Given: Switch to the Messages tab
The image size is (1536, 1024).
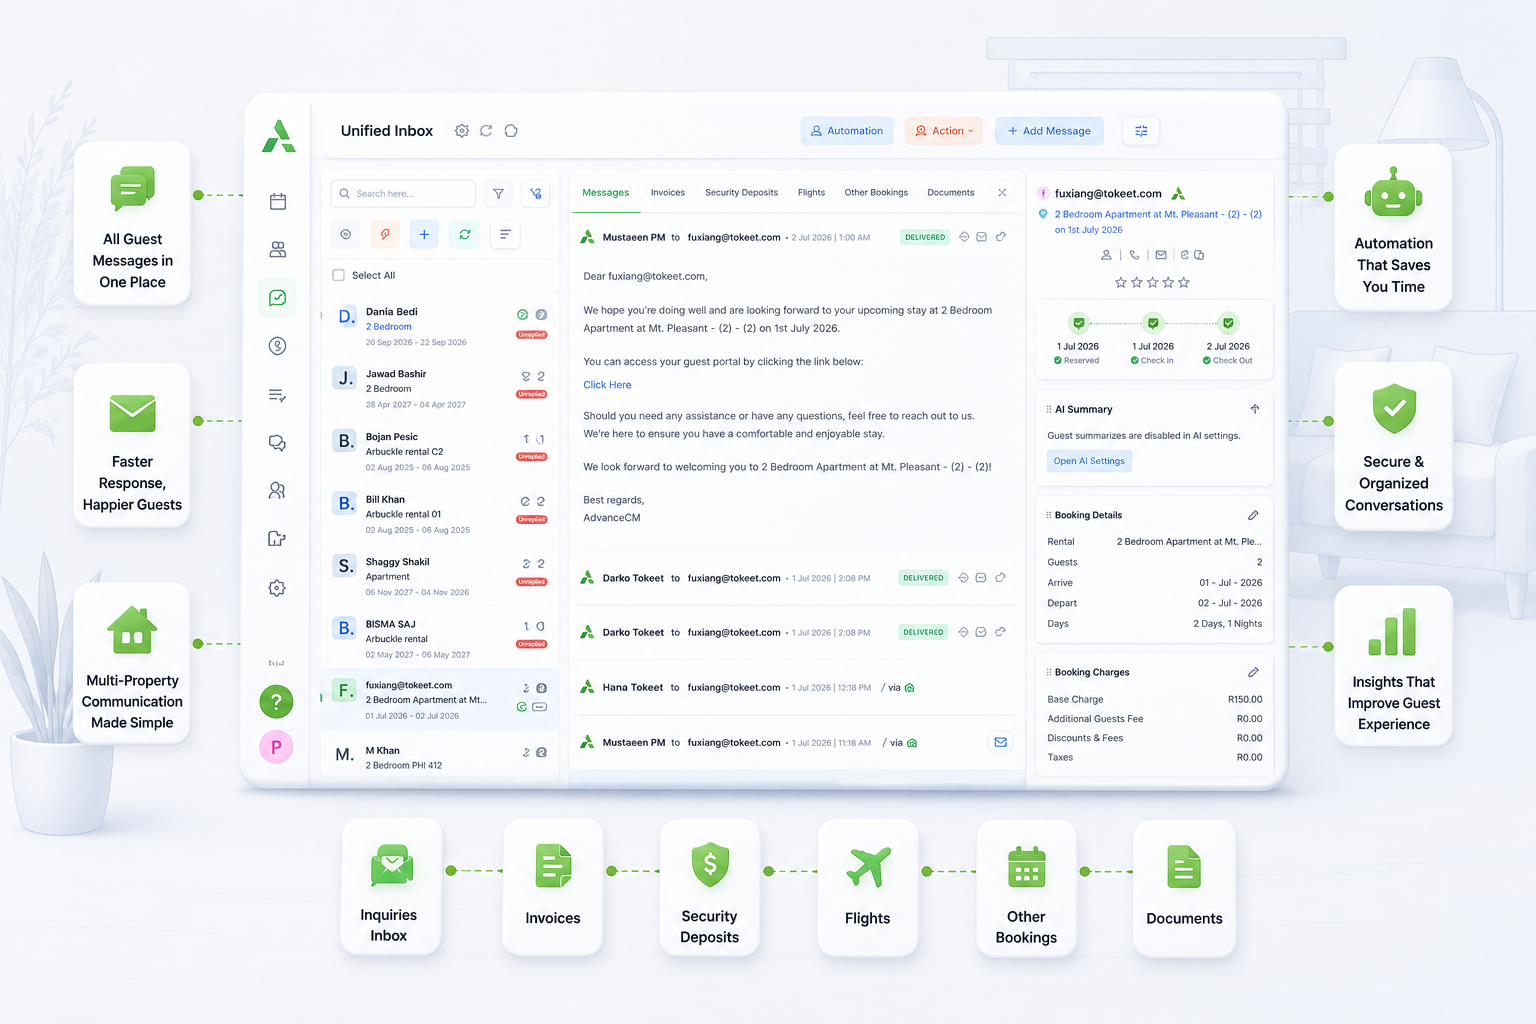Looking at the screenshot, I should click(606, 193).
